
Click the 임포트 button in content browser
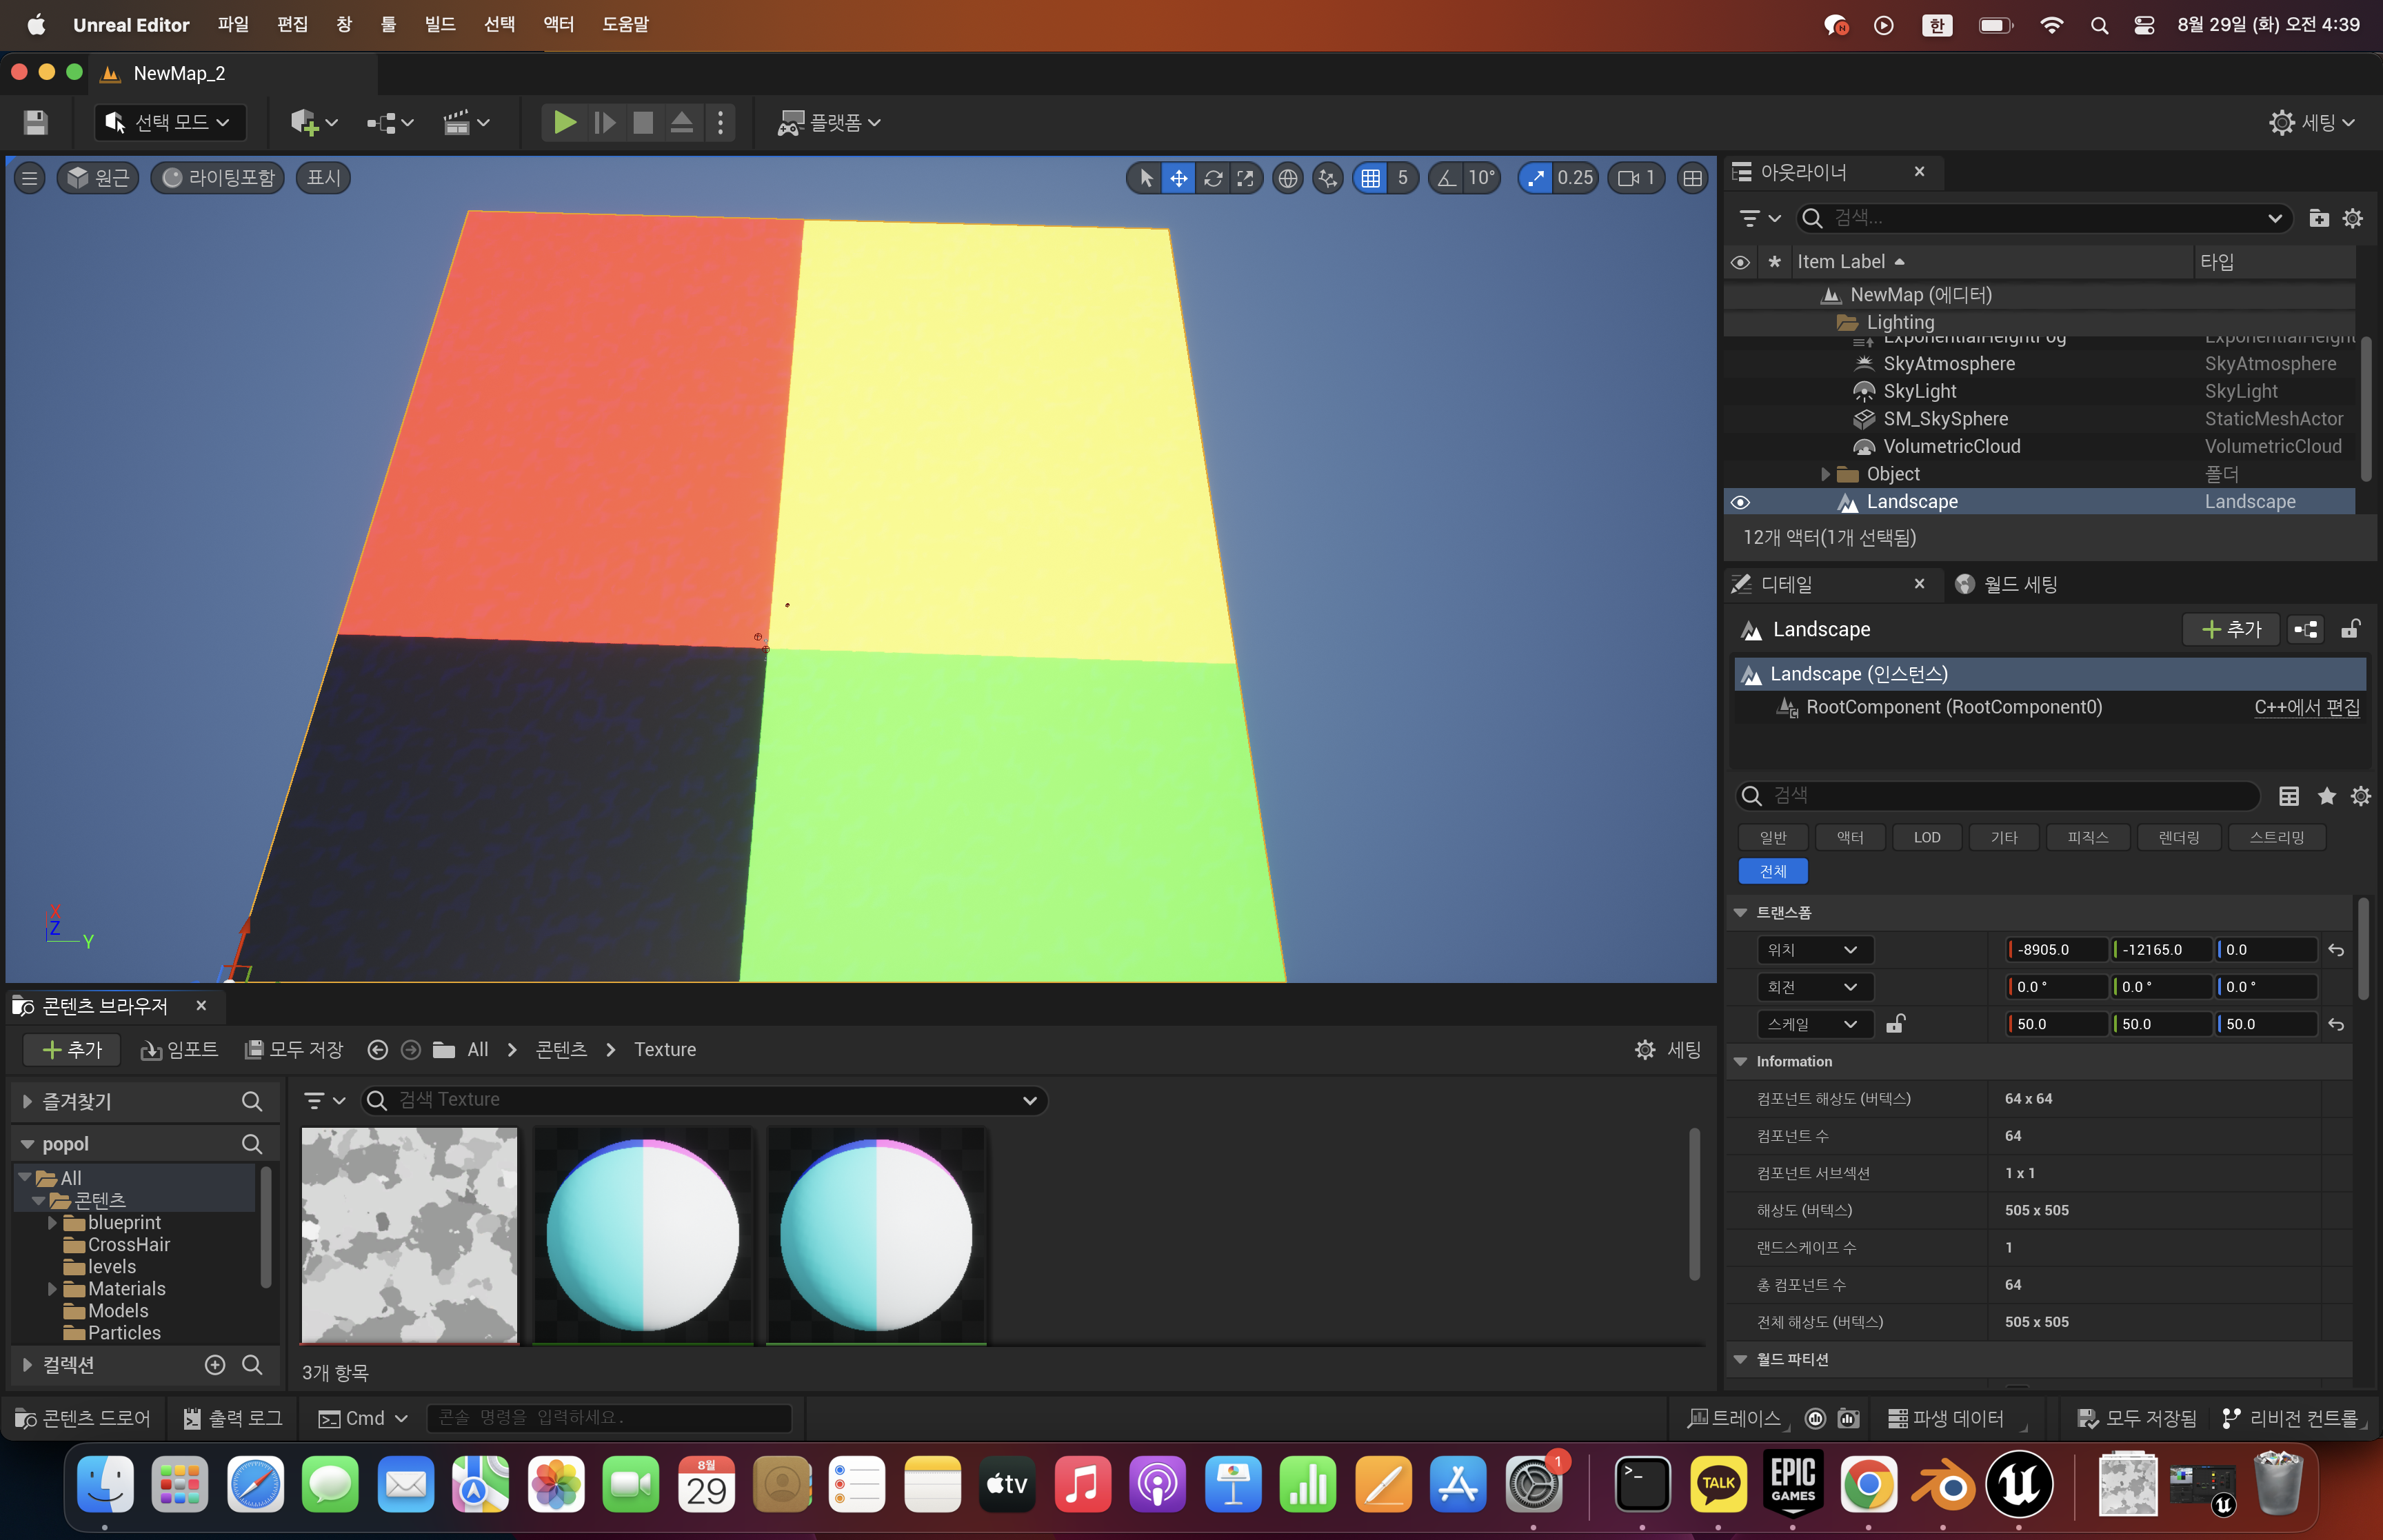click(180, 1049)
